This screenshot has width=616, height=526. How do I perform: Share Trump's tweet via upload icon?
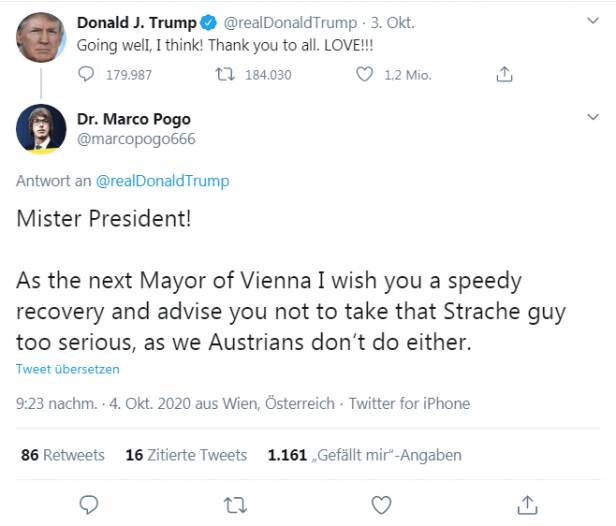click(x=505, y=73)
